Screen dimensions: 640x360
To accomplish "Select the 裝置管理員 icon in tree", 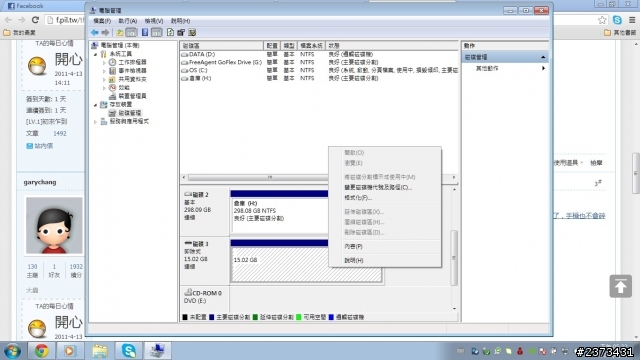I will pos(112,96).
